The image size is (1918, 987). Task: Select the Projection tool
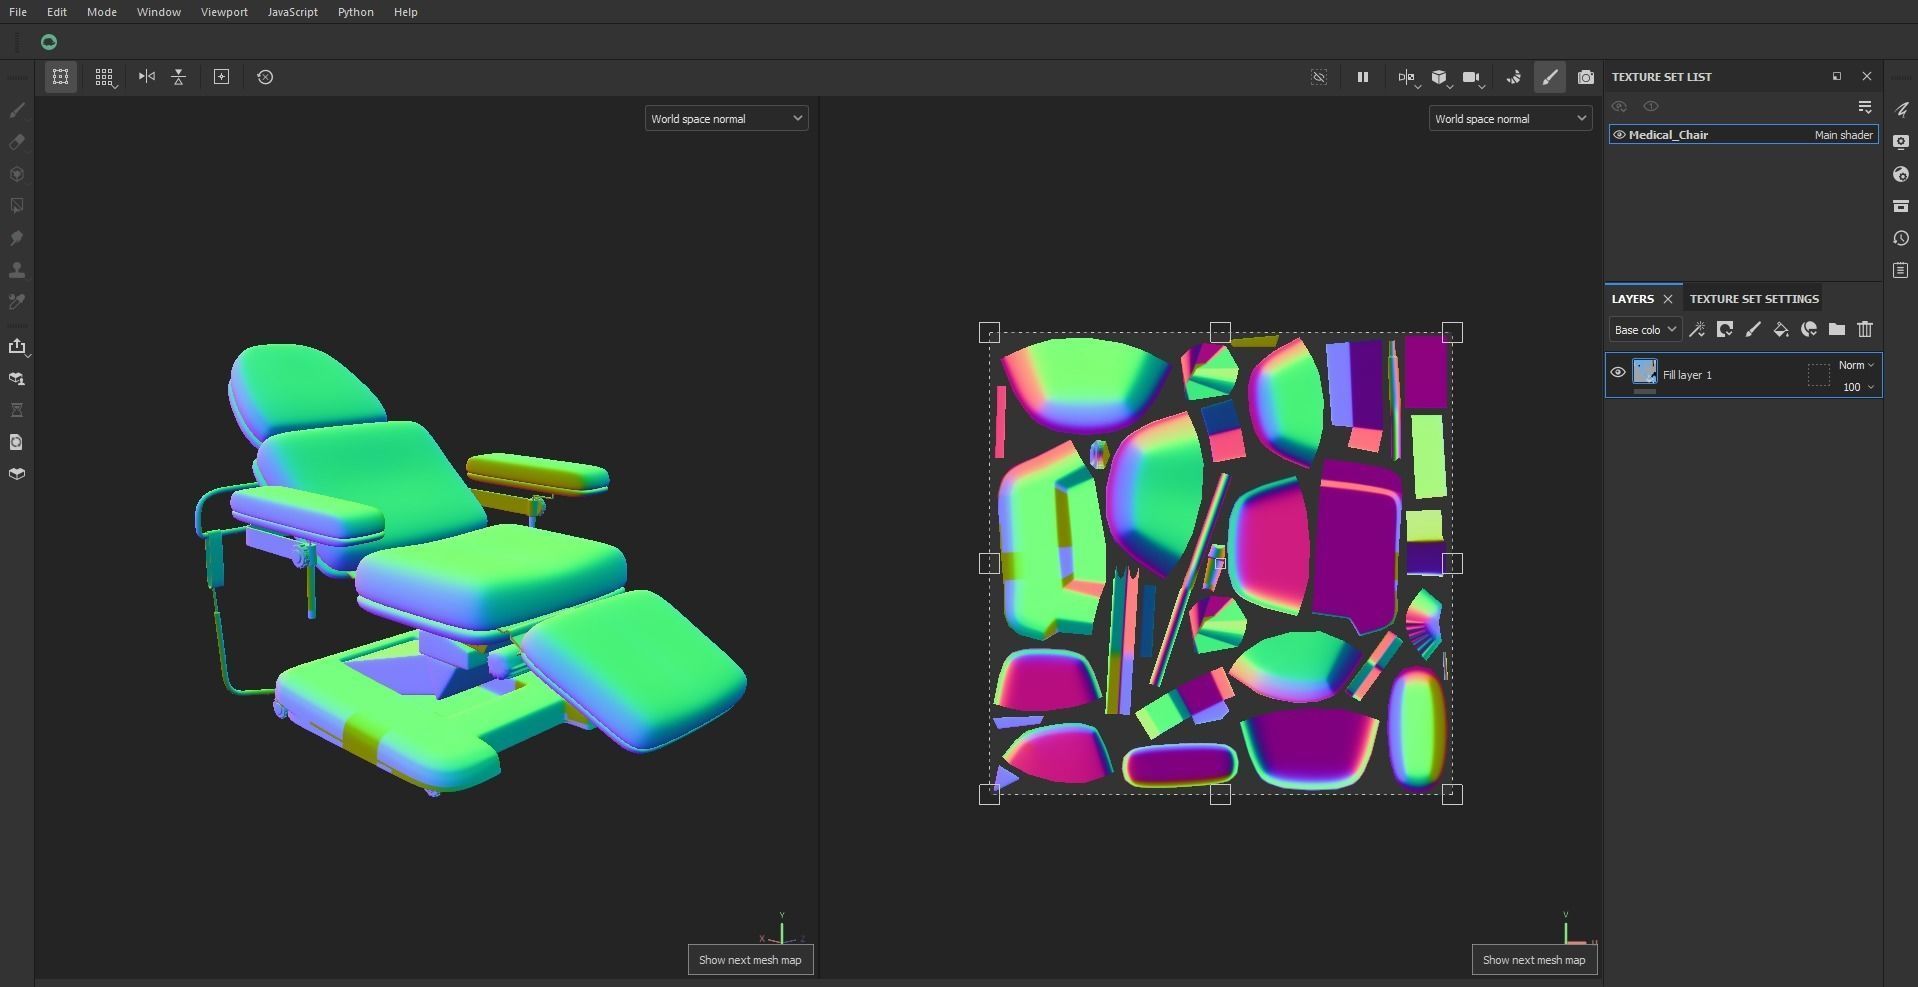click(x=17, y=174)
